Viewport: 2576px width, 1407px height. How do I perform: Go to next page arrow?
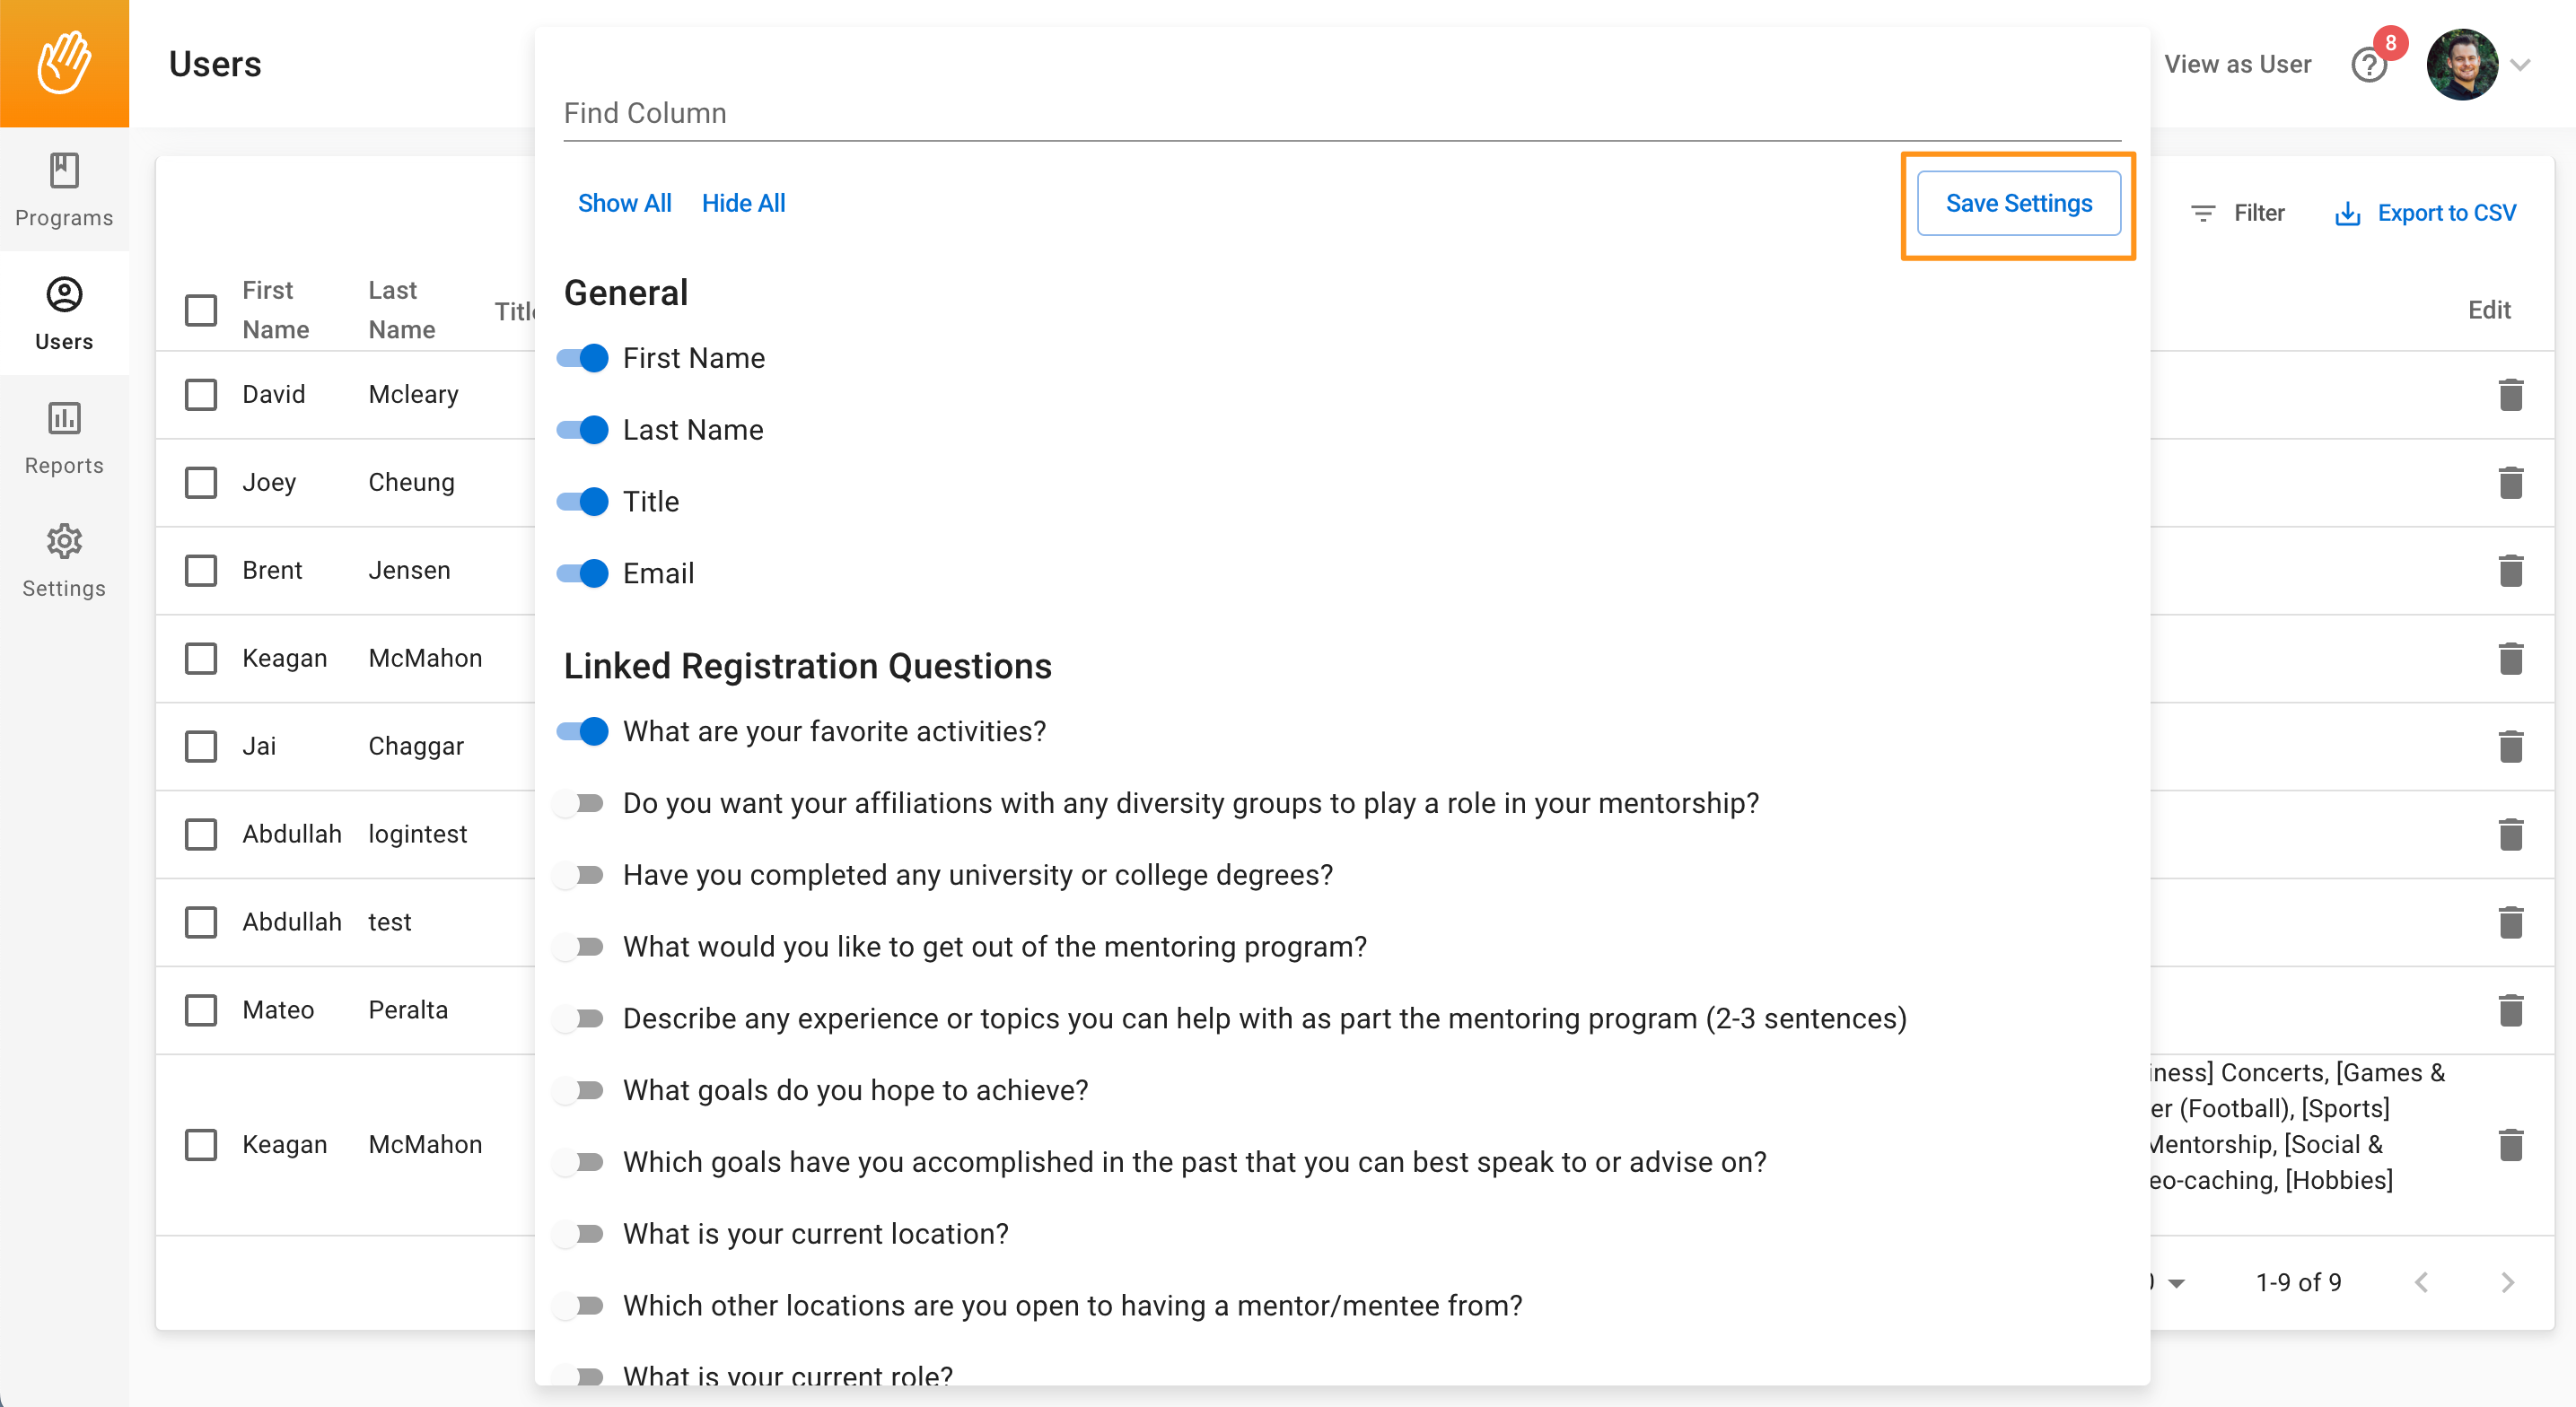pos(2507,1282)
